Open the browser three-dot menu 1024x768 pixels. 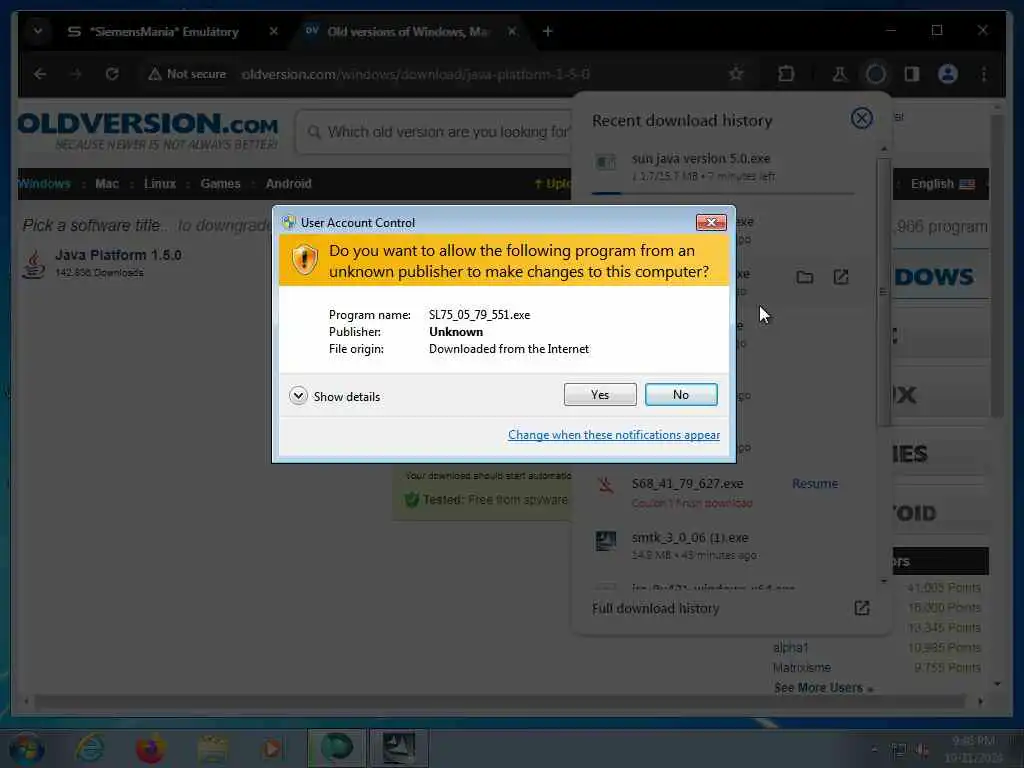point(984,74)
